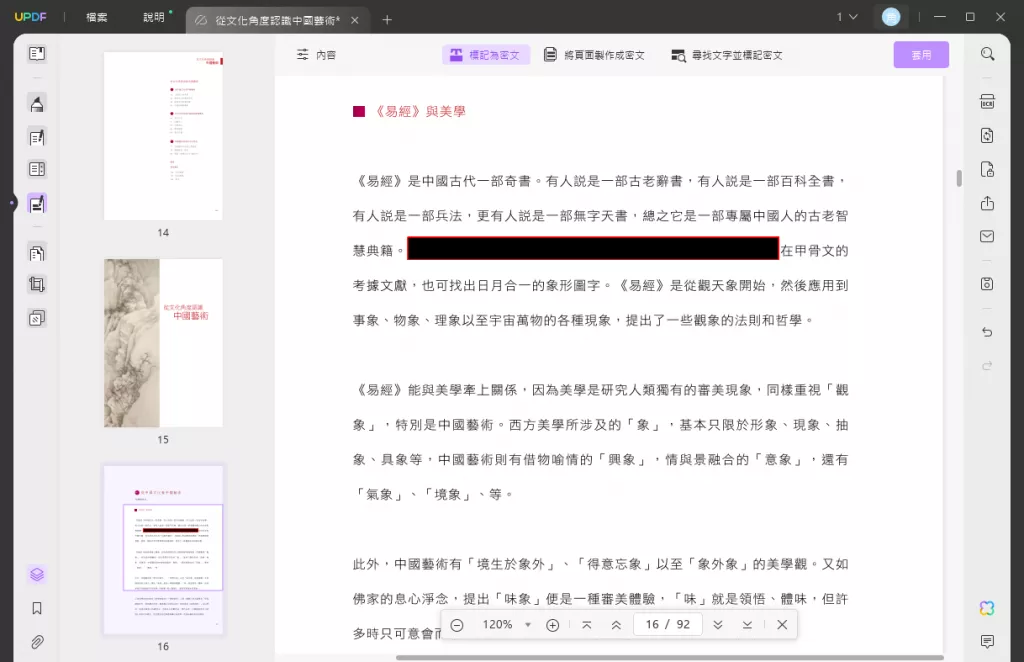Image resolution: width=1024 pixels, height=662 pixels.
Task: Click the horizontal document scrollbar
Action: pyautogui.click(x=669, y=657)
